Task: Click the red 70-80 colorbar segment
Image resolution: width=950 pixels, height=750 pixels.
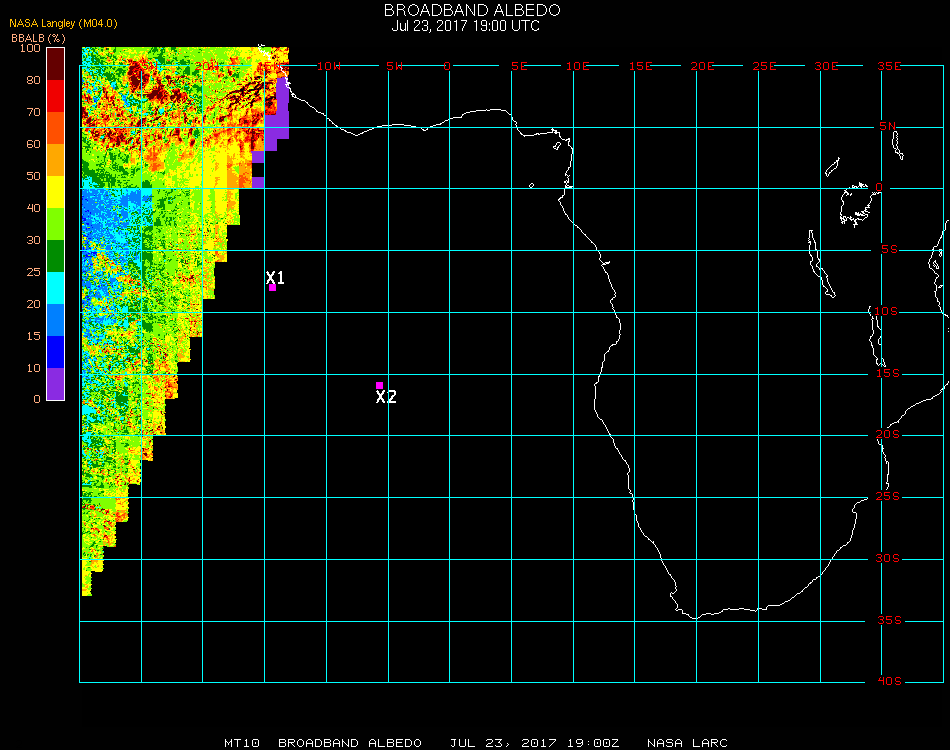Action: [x=56, y=96]
